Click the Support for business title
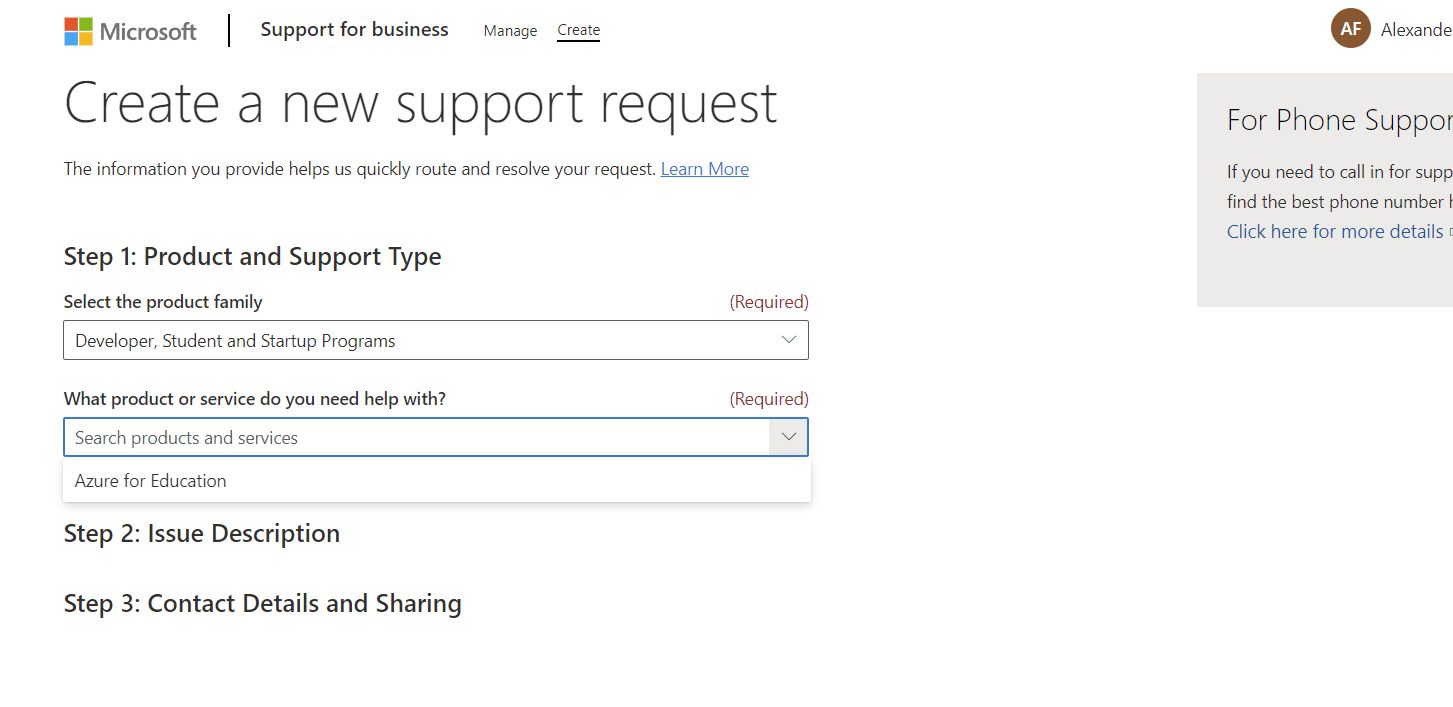Screen dimensions: 1453x707 click(x=354, y=30)
